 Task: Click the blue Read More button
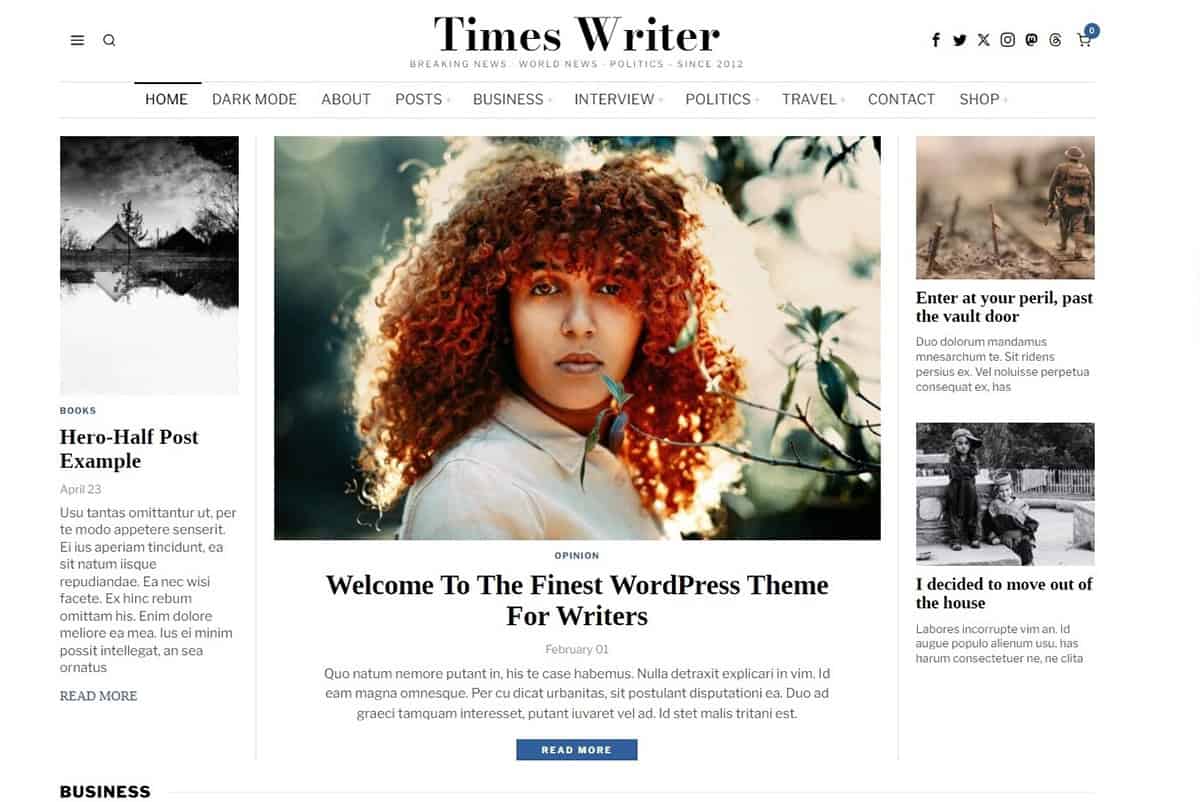click(x=577, y=749)
